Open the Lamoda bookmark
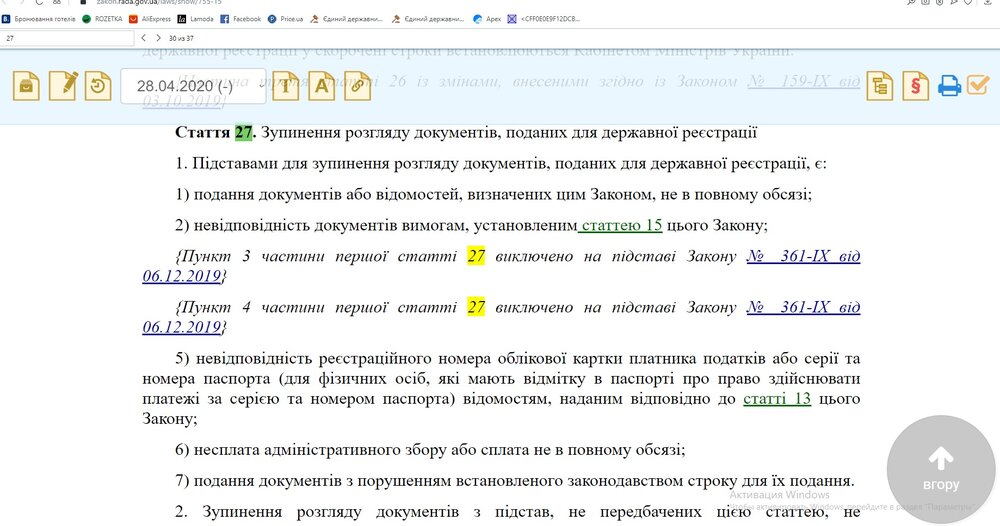Image resolution: width=1000 pixels, height=526 pixels. (x=195, y=19)
